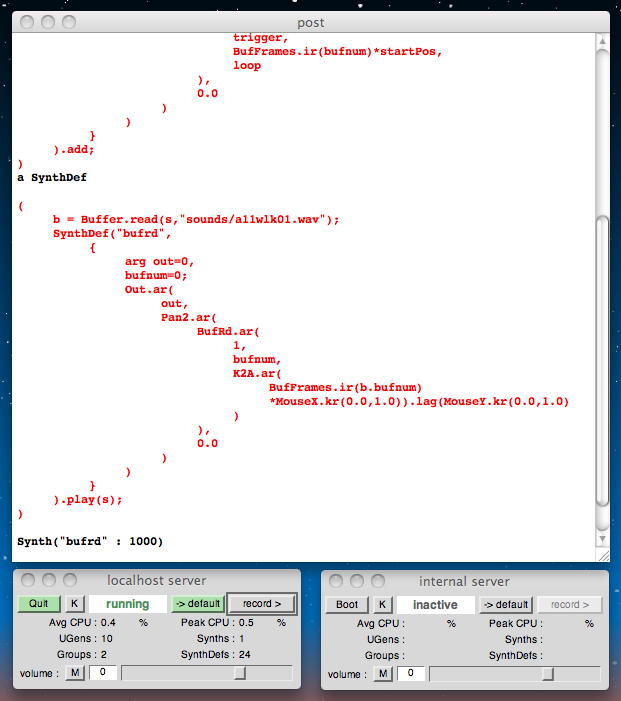The width and height of the screenshot is (621, 701).
Task: Click the 'K2A.ar(' code line
Action: click(x=257, y=373)
